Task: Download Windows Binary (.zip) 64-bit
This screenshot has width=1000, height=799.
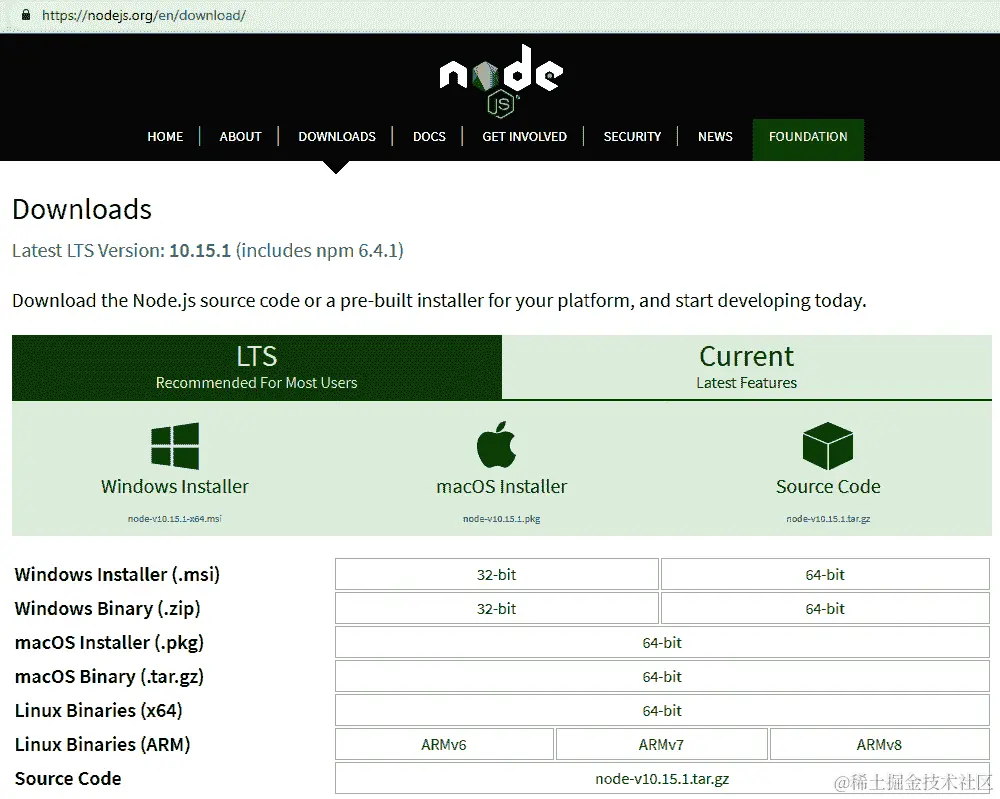Action: (825, 608)
